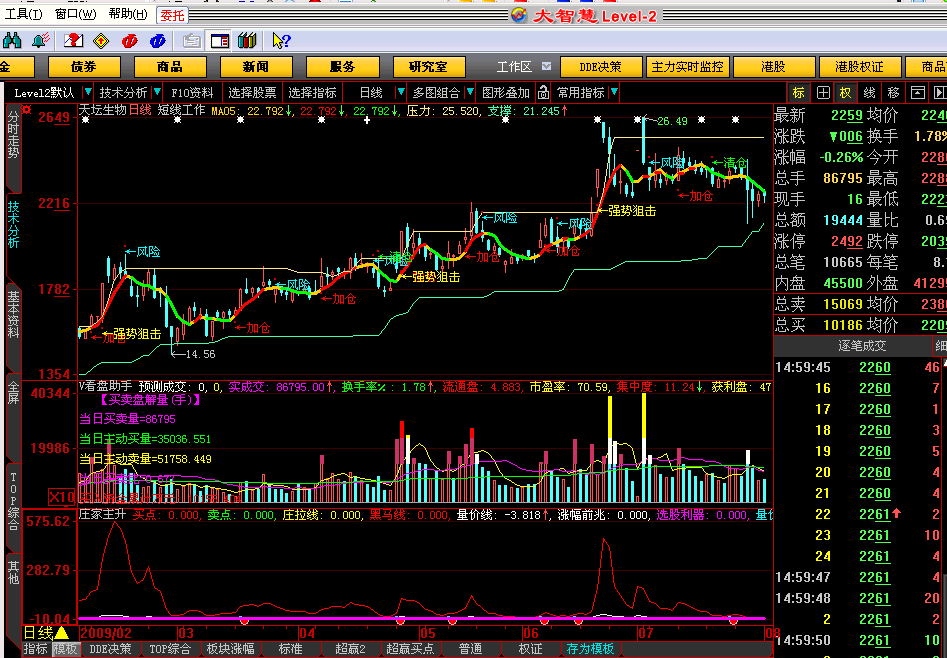The image size is (947, 658).
Task: Click the red question mark chart icon
Action: [x=73, y=40]
